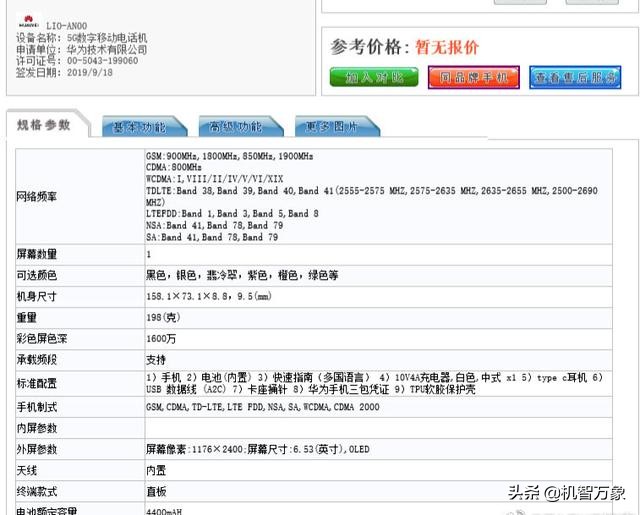Screen dimensions: 640x515
Task: Select the 直板 value
Action: [156, 492]
